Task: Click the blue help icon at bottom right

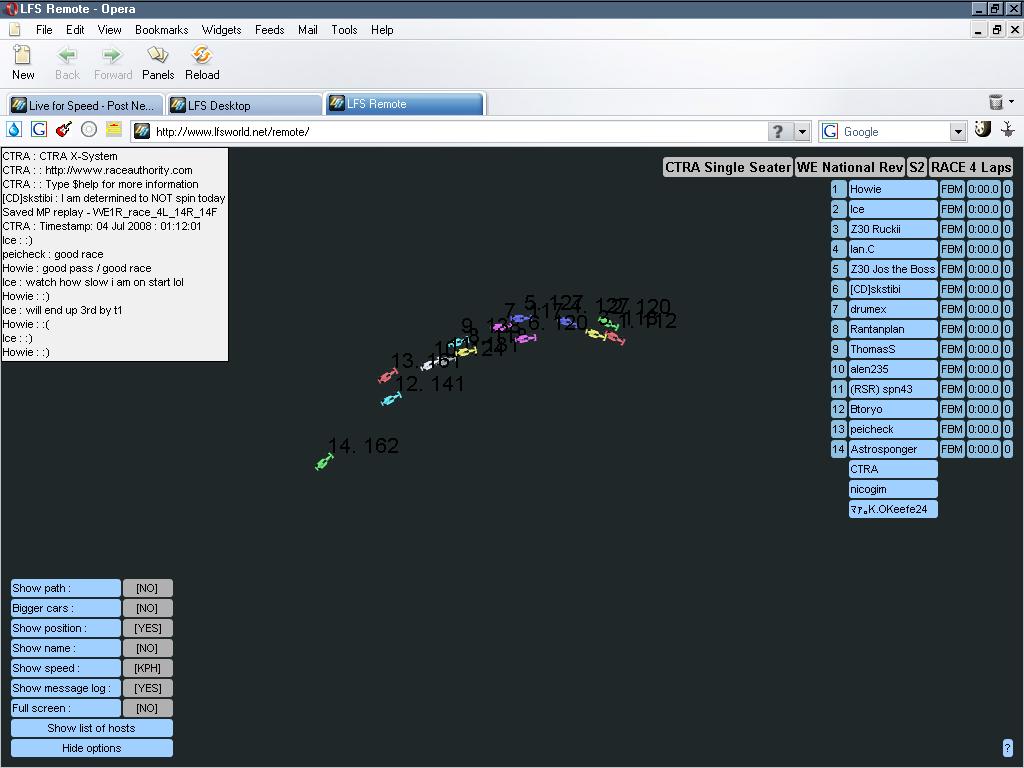Action: (x=1007, y=748)
